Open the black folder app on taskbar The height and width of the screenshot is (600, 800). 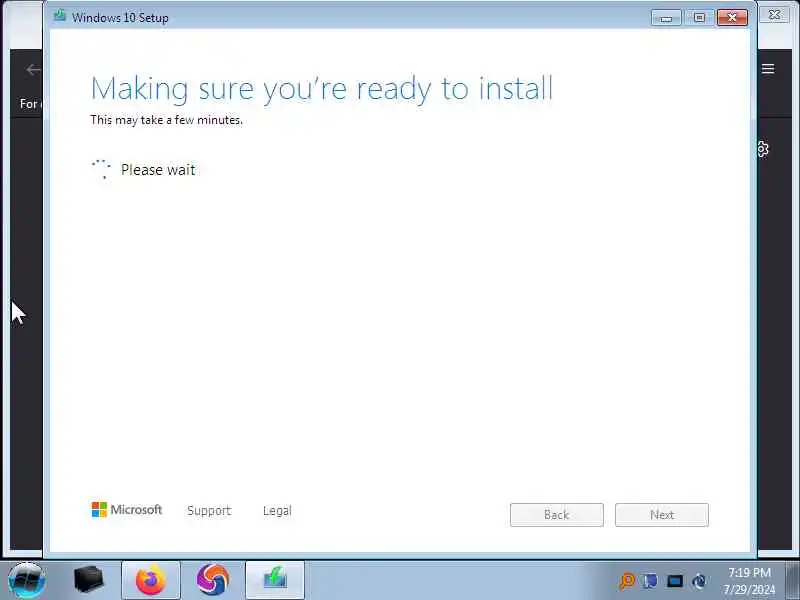[89, 580]
